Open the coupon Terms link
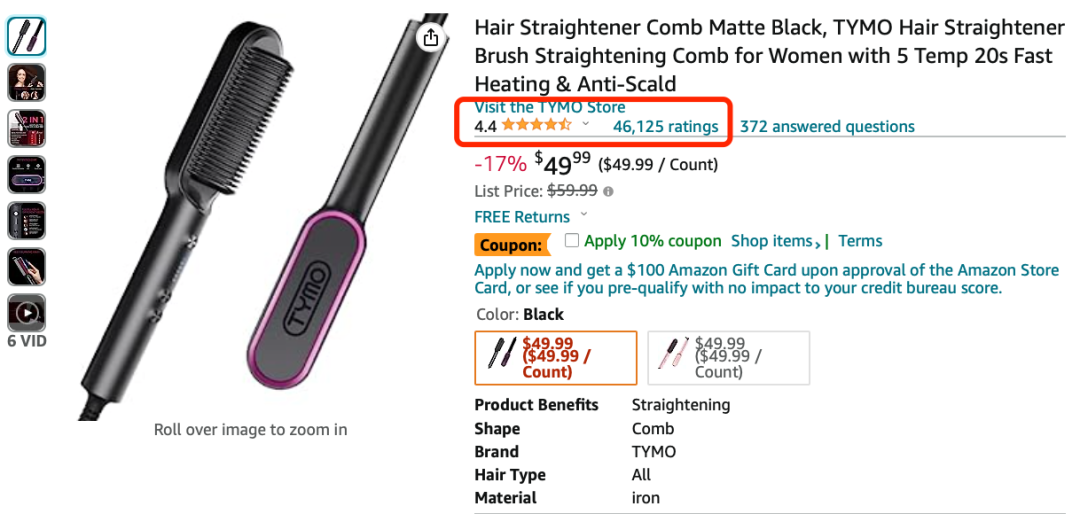This screenshot has height=514, width=1080. pos(860,241)
